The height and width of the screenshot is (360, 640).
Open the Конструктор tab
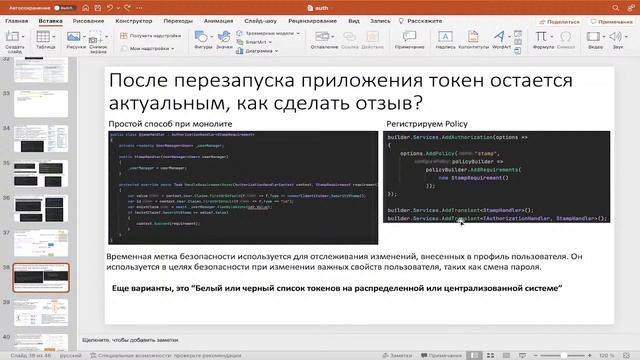pos(134,21)
